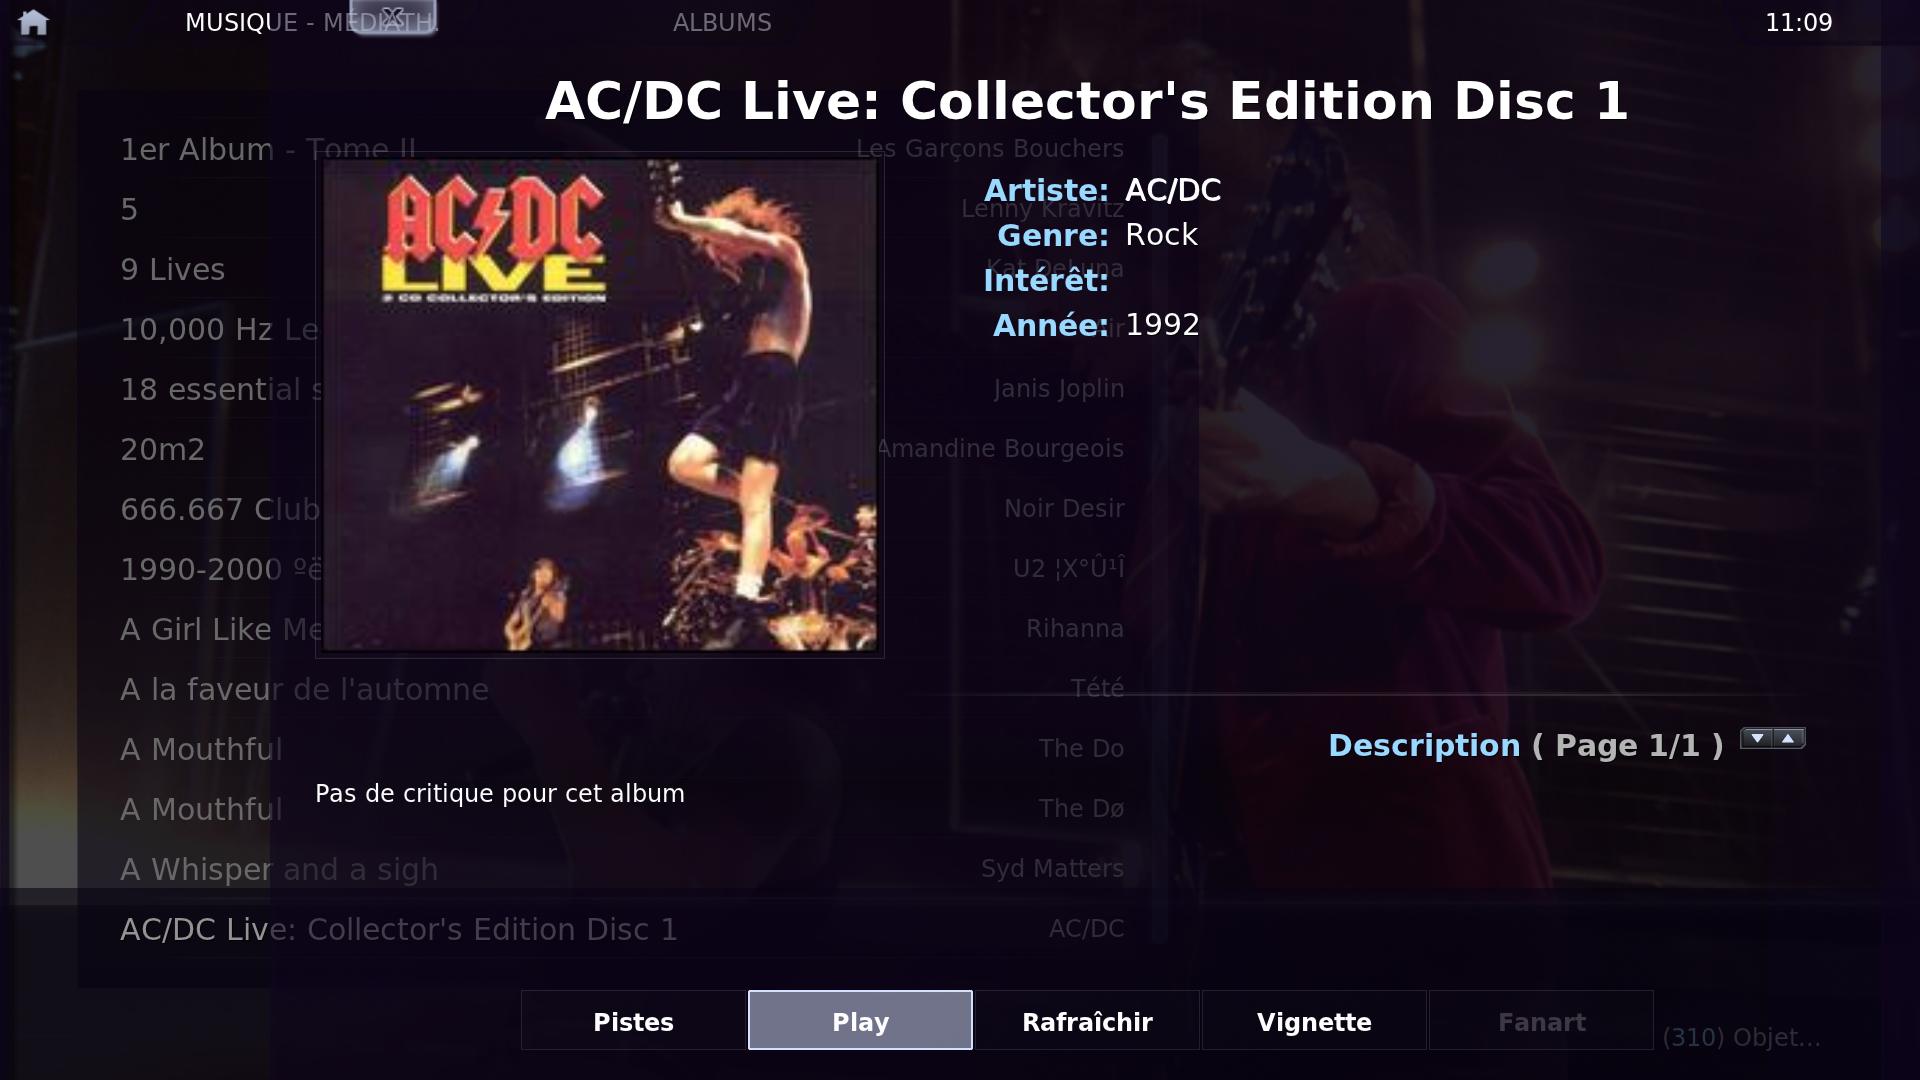The width and height of the screenshot is (1920, 1080).
Task: Click the Fanart button
Action: pos(1541,1020)
